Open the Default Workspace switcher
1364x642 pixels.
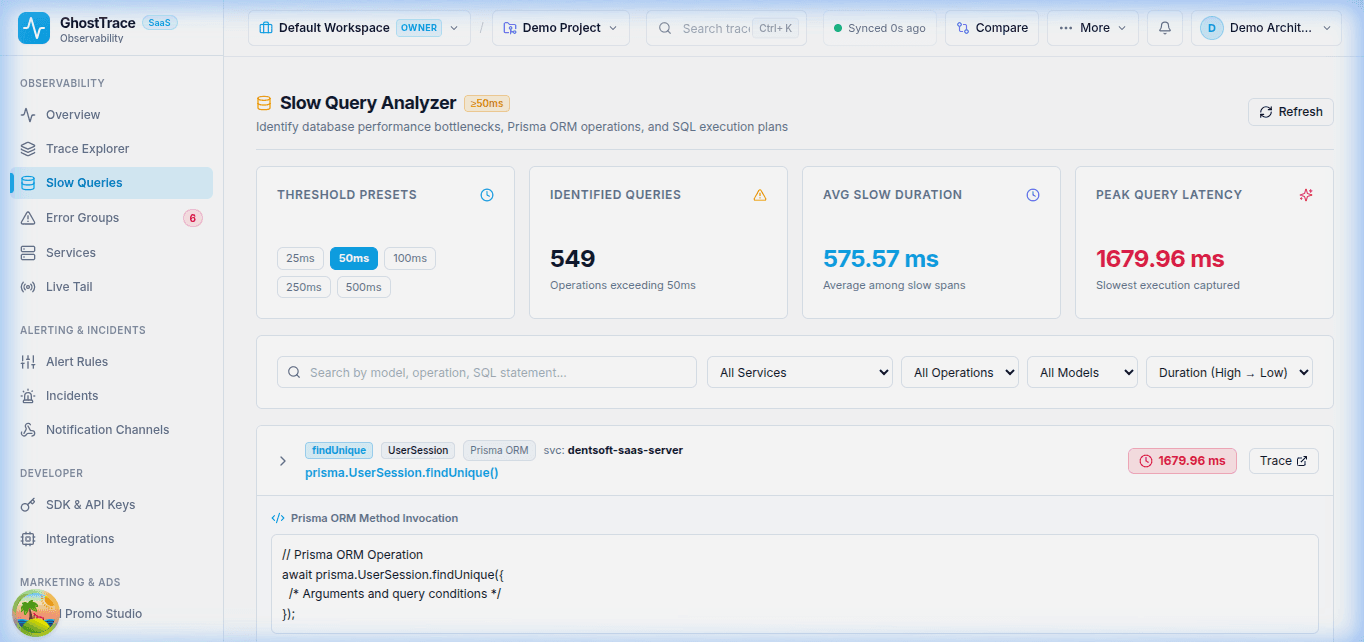[359, 28]
